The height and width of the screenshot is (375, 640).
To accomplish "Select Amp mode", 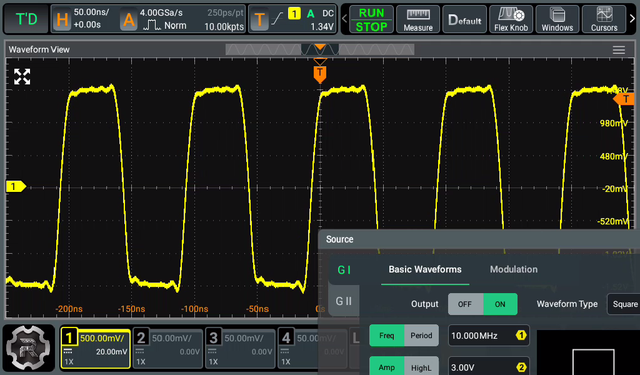I will coord(387,367).
